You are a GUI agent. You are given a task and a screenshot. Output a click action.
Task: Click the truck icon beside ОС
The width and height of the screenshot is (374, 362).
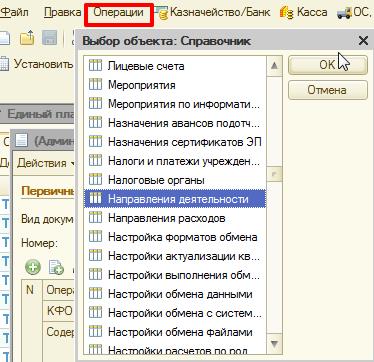(x=344, y=13)
